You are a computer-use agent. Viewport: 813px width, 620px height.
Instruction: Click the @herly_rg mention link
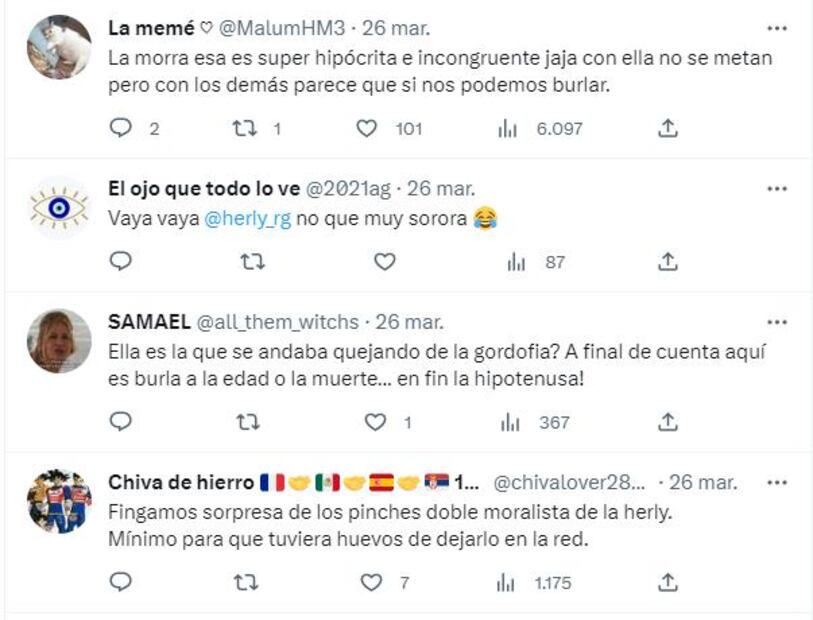(247, 219)
